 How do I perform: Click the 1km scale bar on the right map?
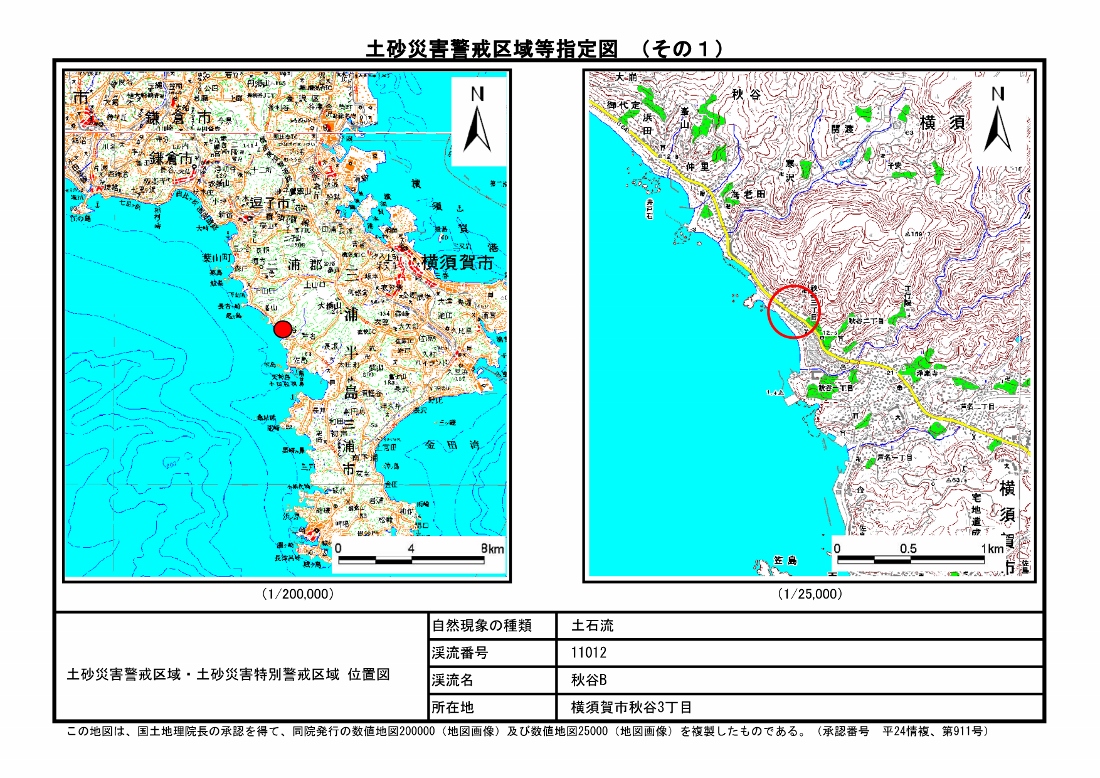(x=920, y=555)
